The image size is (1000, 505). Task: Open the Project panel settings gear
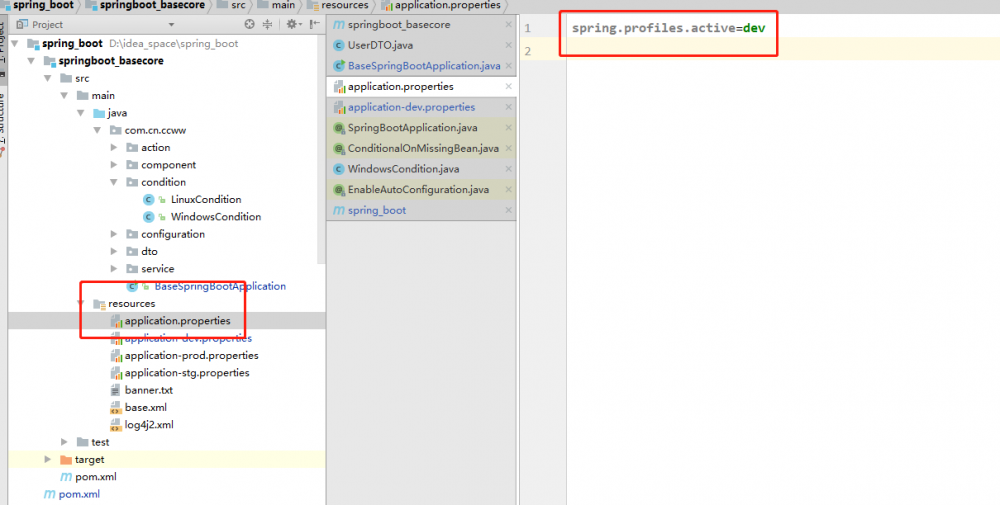click(291, 24)
